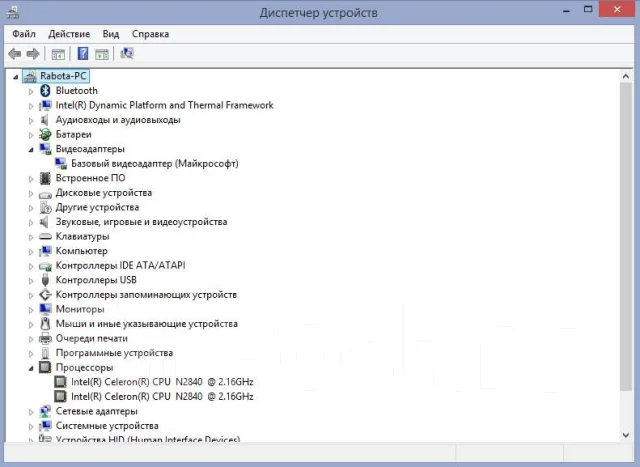This screenshot has height=467, width=640.
Task: Select the Сетевые адаптеры label
Action: (x=96, y=411)
